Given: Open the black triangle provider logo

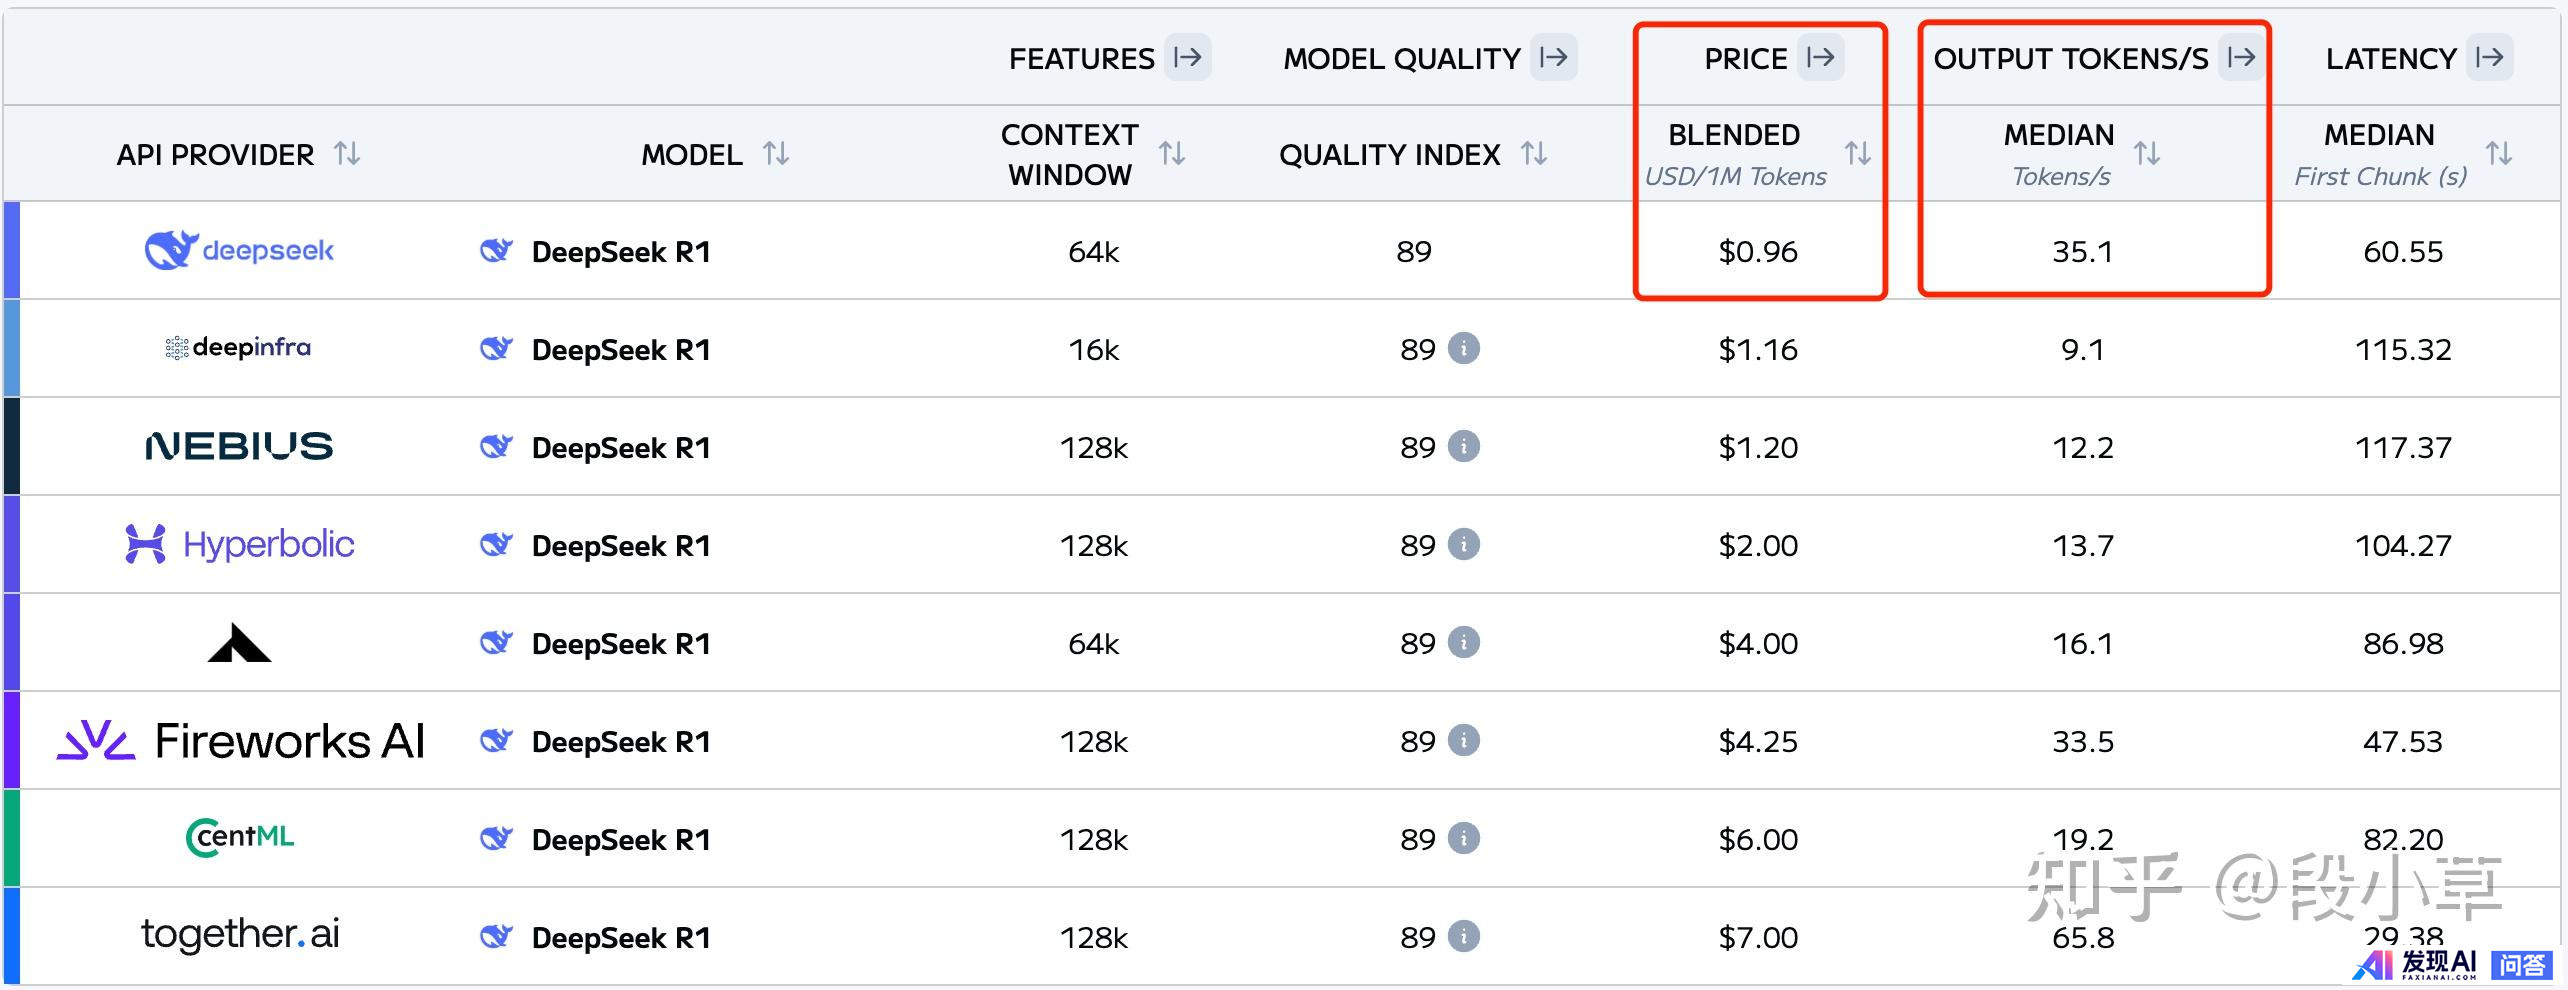Looking at the screenshot, I should point(239,643).
